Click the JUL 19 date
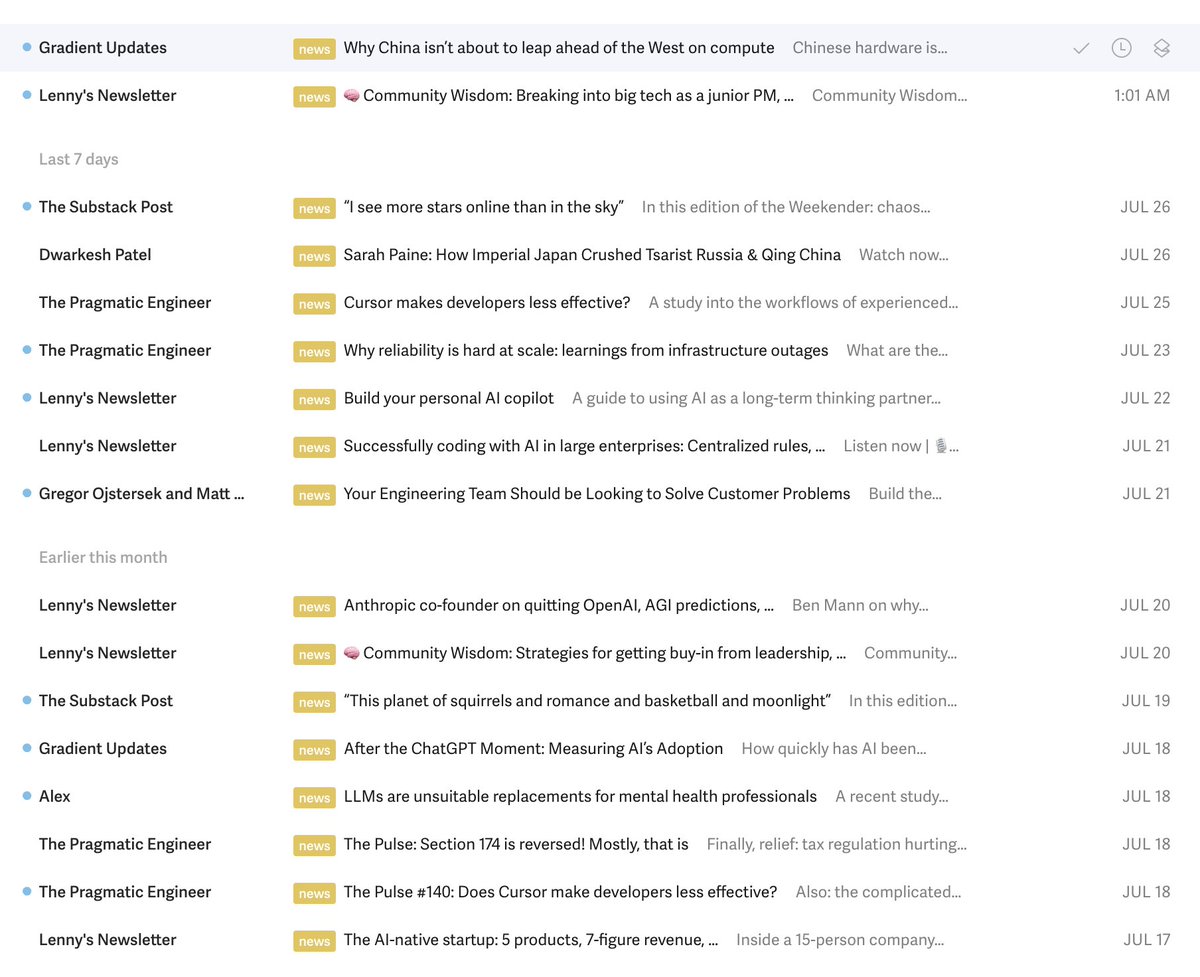Screen dimensions: 1200x977 (1145, 701)
